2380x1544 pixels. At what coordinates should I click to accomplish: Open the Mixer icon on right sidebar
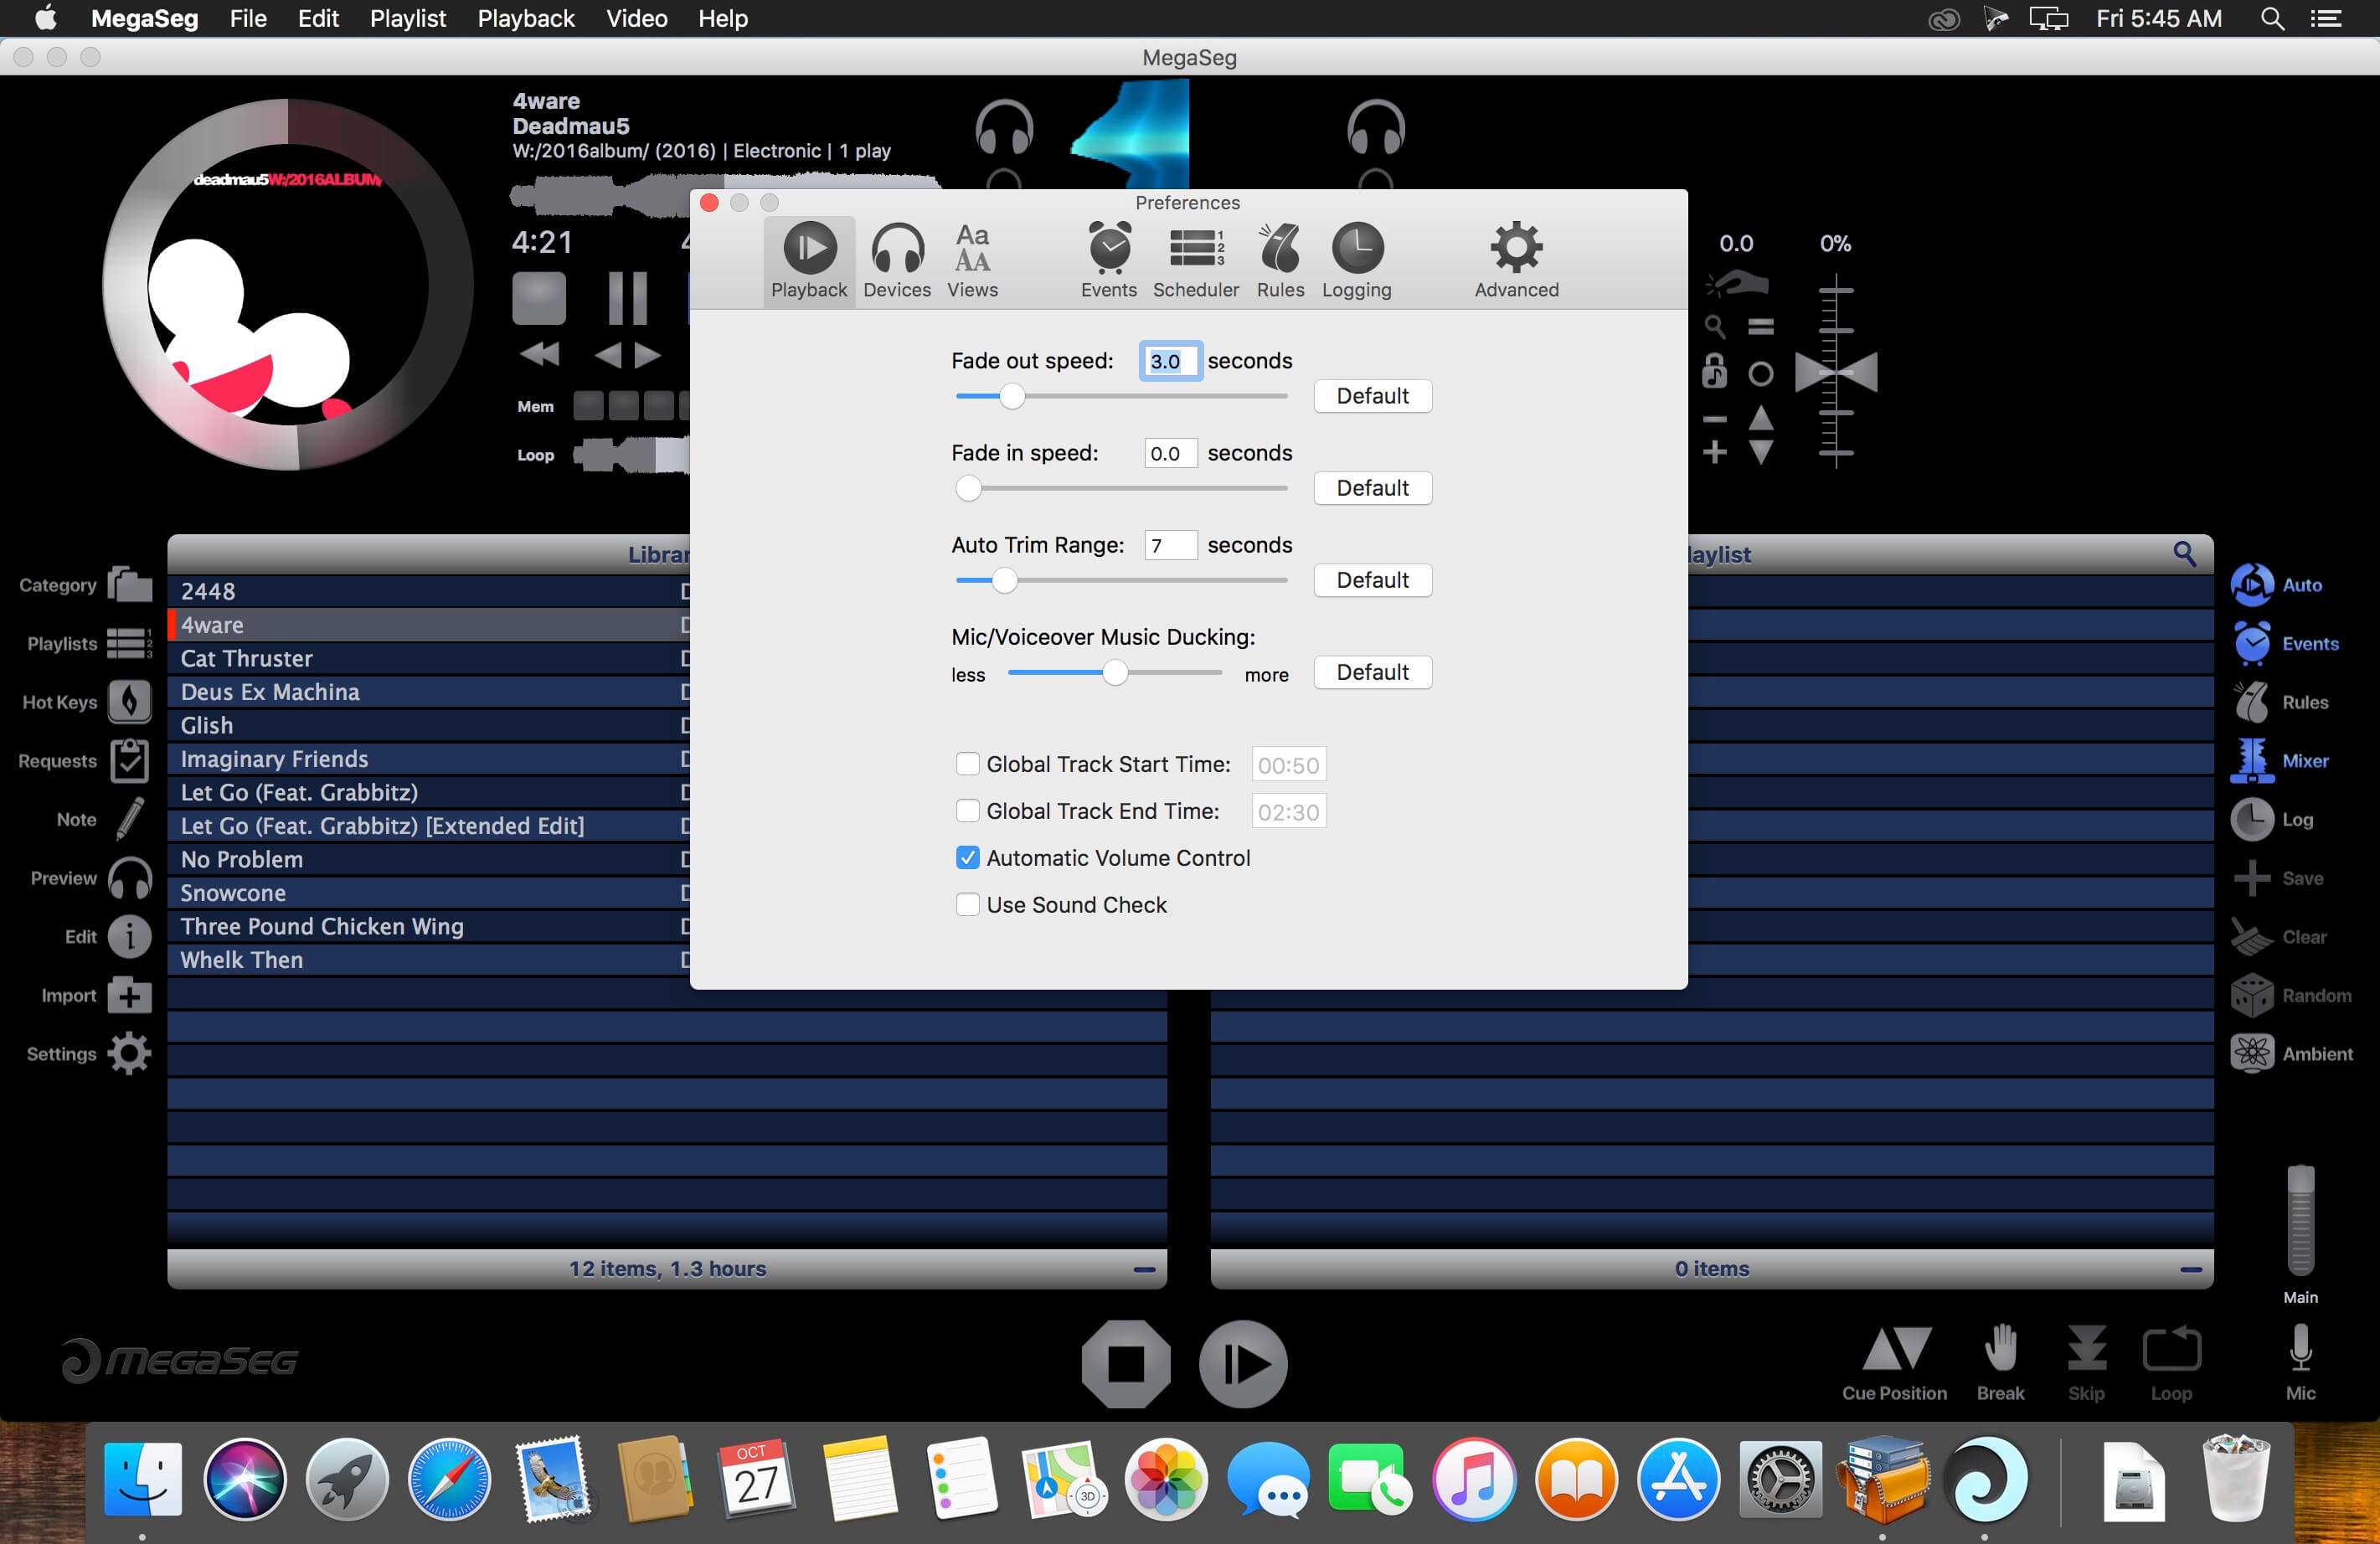point(2252,761)
